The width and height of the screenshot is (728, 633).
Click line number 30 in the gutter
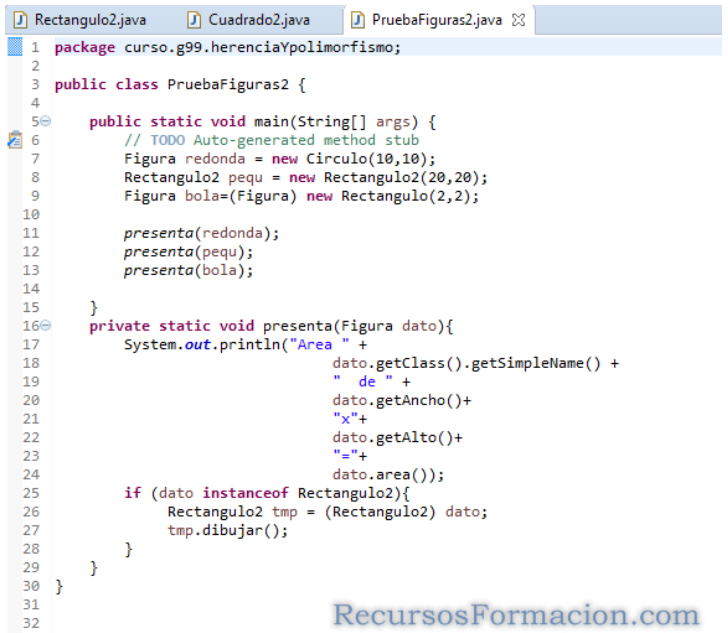click(x=31, y=586)
